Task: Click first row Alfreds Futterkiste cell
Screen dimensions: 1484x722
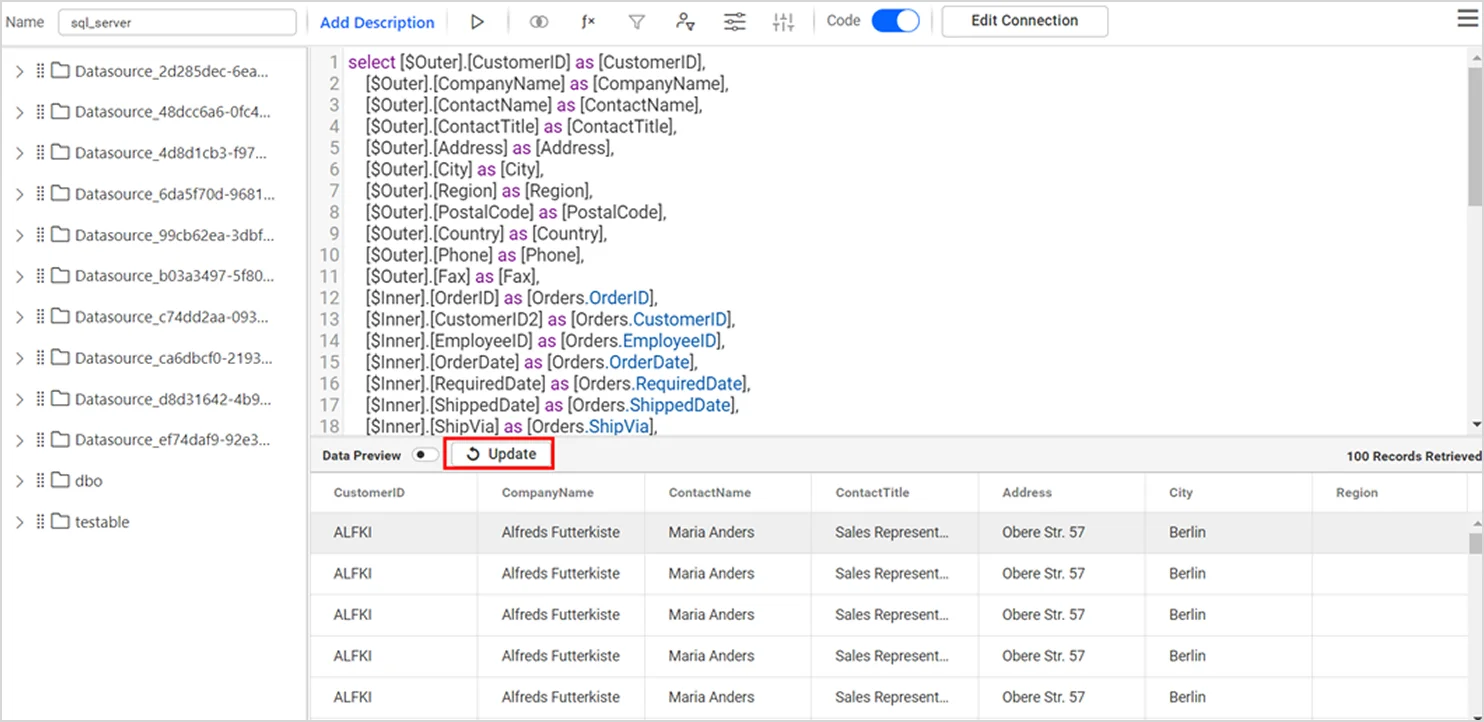Action: [561, 533]
